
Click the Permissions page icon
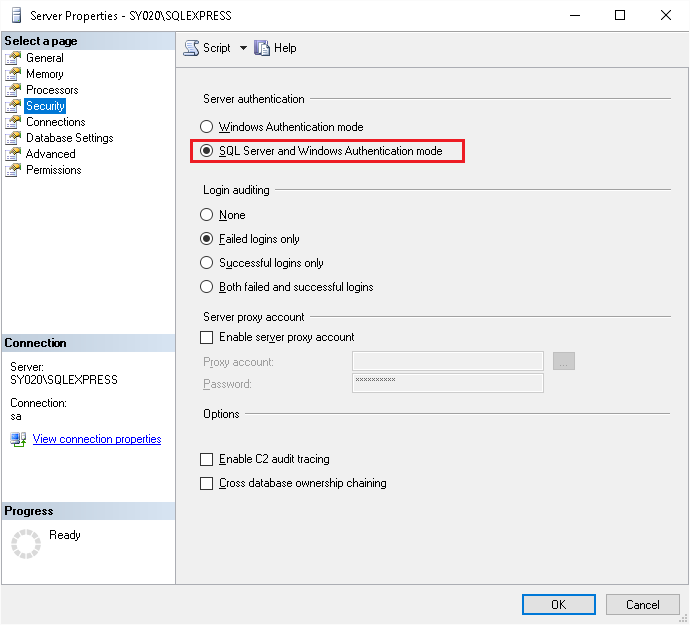[x=13, y=170]
